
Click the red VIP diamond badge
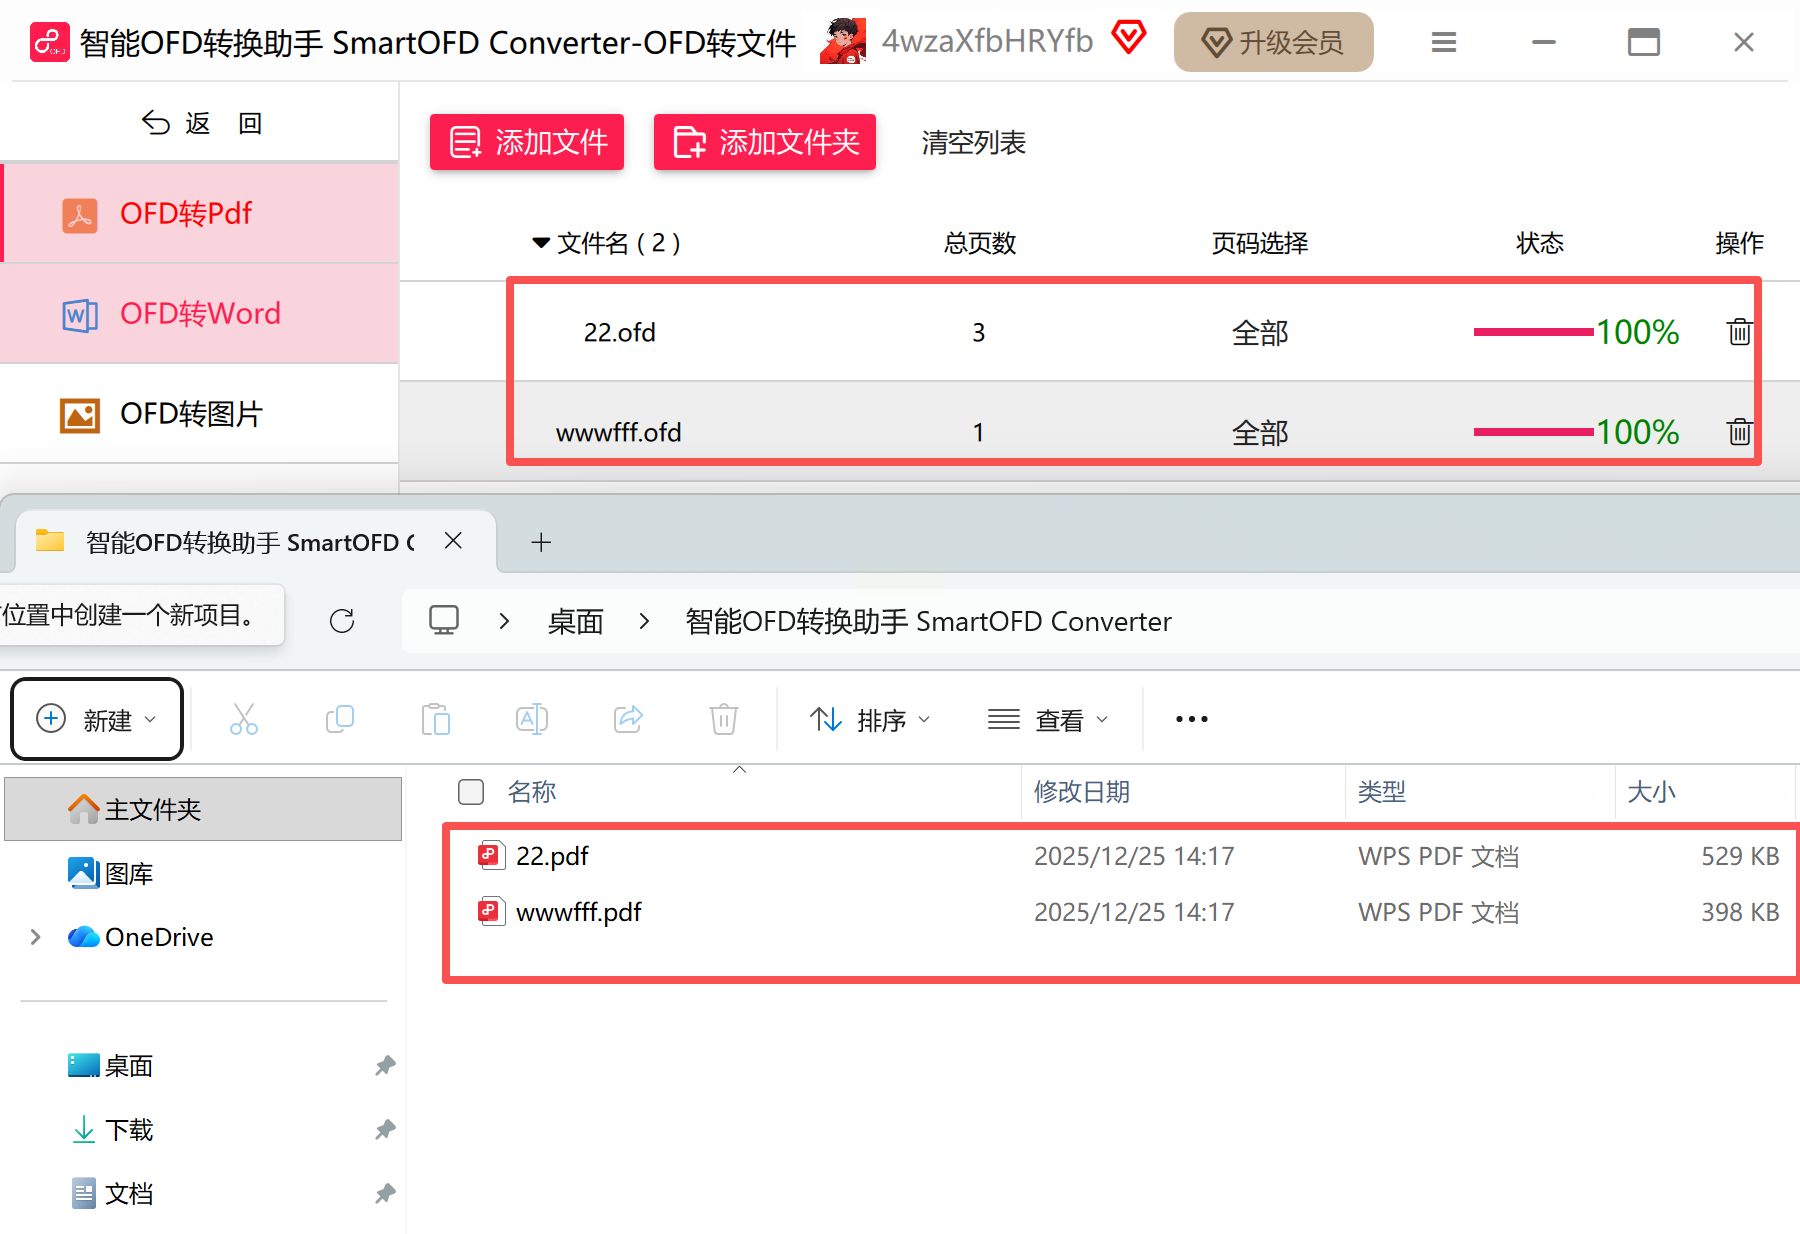(1129, 38)
